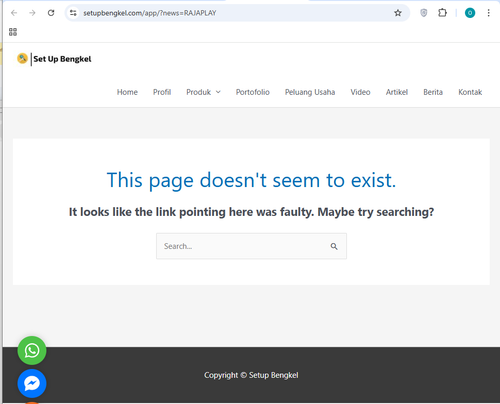Viewport: 500px width, 404px height.
Task: Open the shield extension icon
Action: coord(424,13)
